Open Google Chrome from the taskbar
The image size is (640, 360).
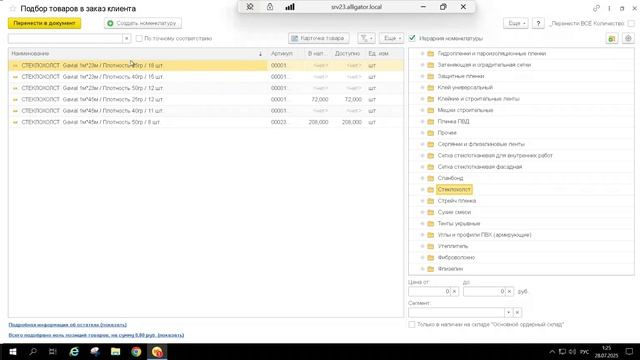click(136, 351)
